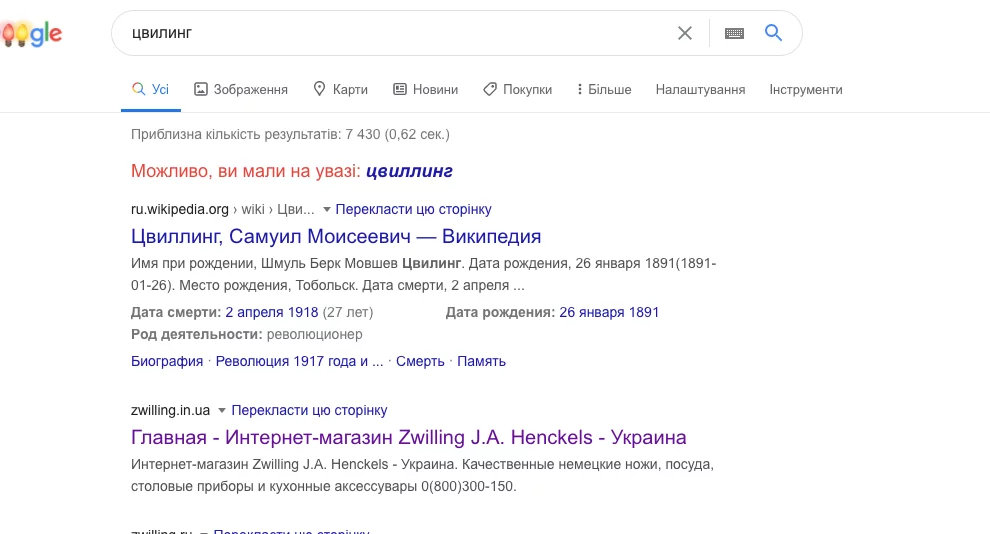Click the picture icon of Зображення
The height and width of the screenshot is (534, 990).
coord(200,89)
